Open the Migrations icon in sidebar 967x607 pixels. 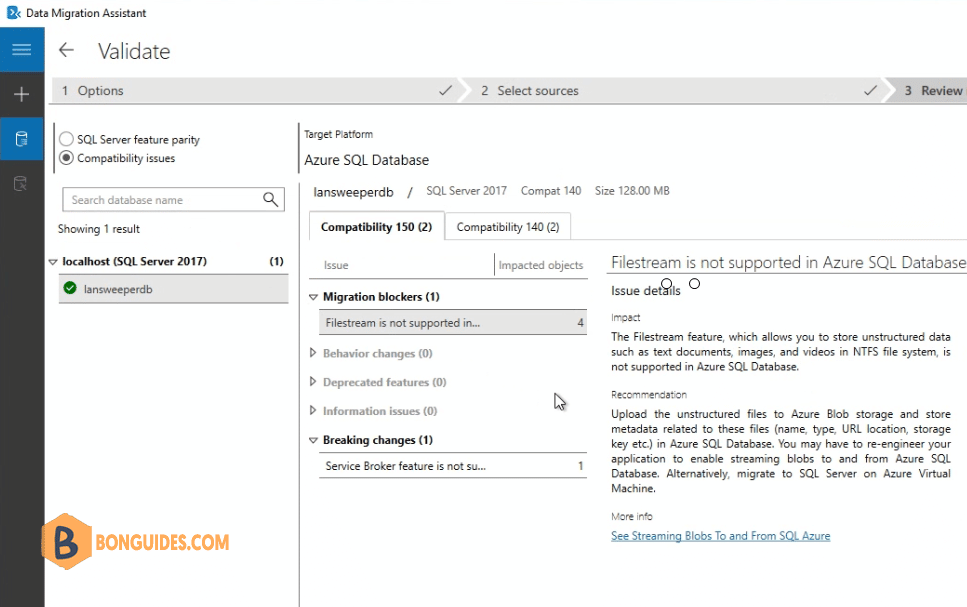21,183
